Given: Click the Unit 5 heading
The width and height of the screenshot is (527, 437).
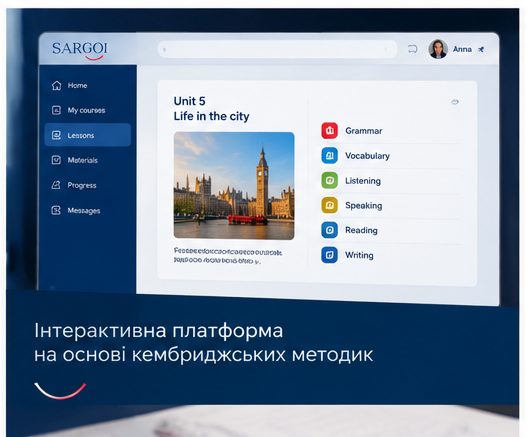Looking at the screenshot, I should [189, 101].
